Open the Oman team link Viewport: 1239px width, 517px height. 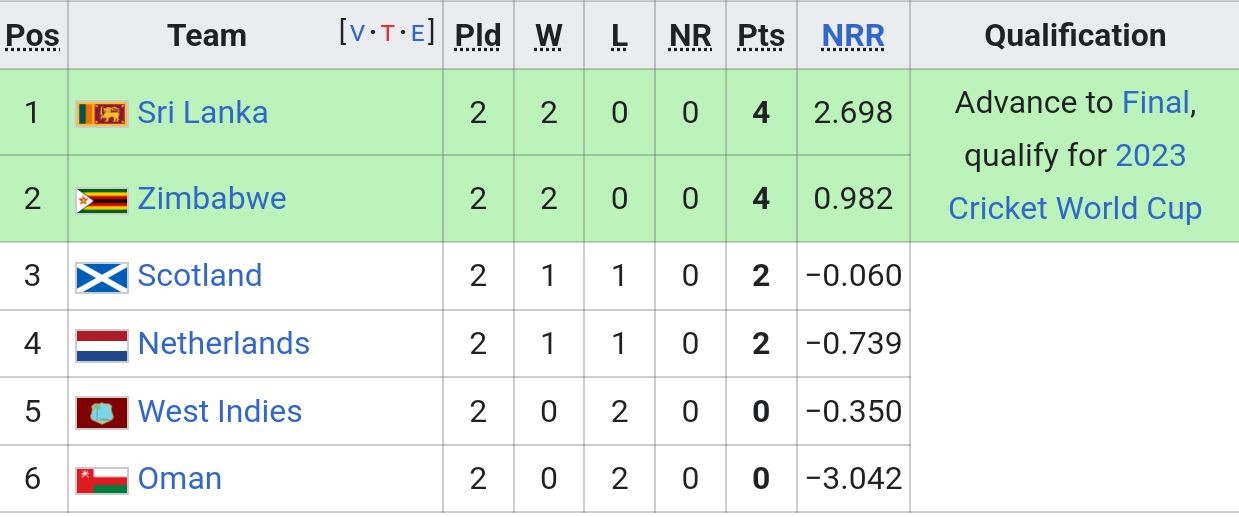pos(180,478)
